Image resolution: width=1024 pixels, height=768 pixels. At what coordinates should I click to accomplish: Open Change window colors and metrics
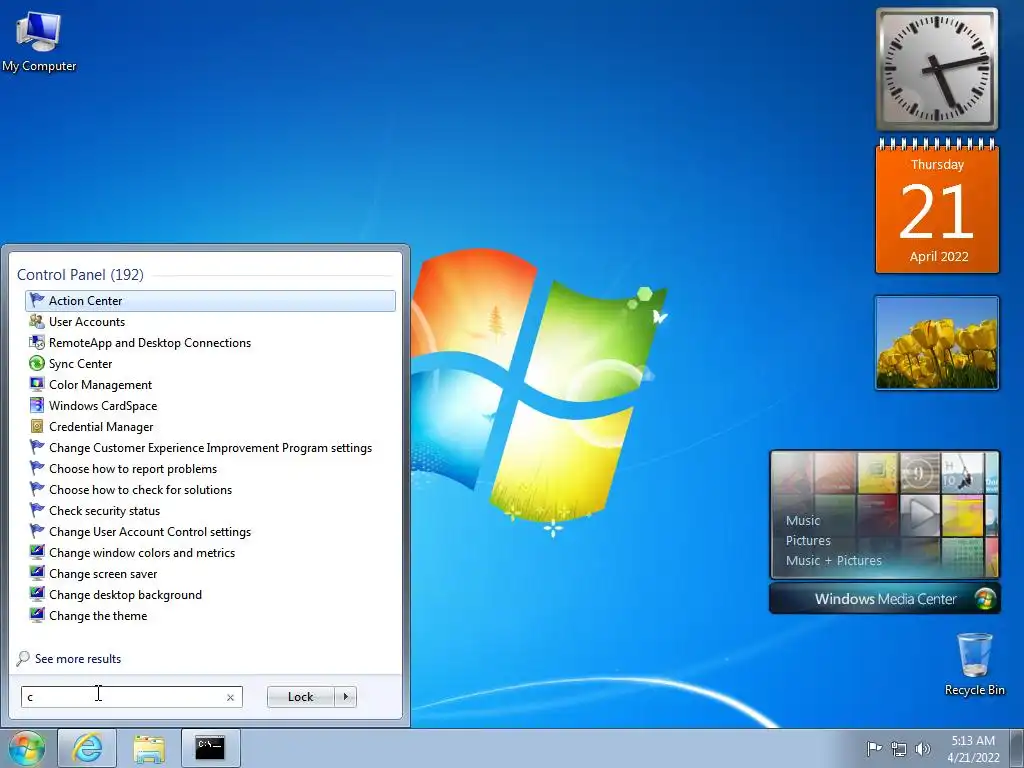pos(210,552)
